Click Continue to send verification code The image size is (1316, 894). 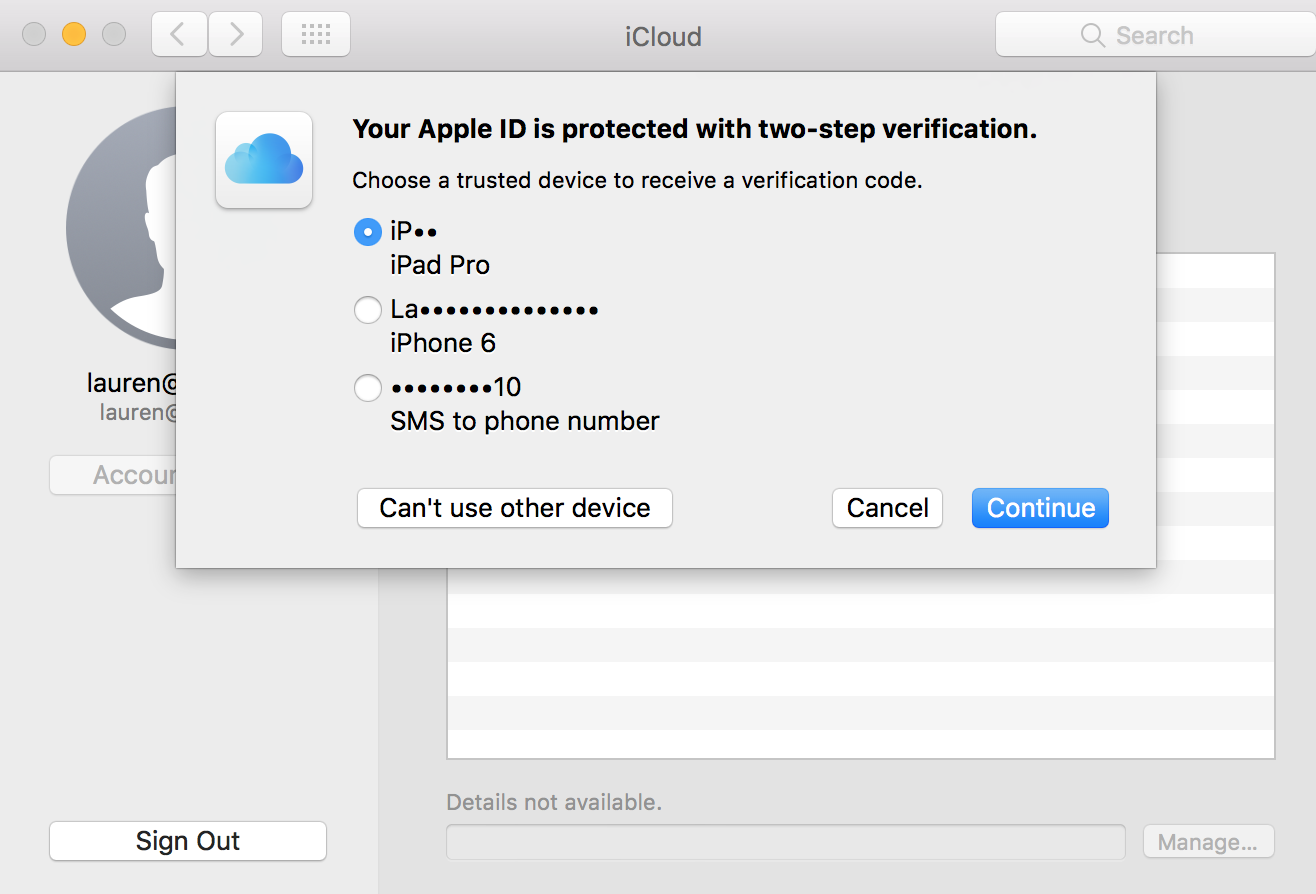tap(1040, 508)
